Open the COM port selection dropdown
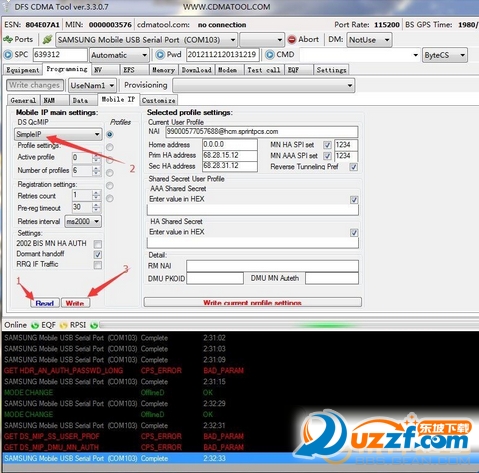This screenshot has height=473, width=479. tap(147, 40)
